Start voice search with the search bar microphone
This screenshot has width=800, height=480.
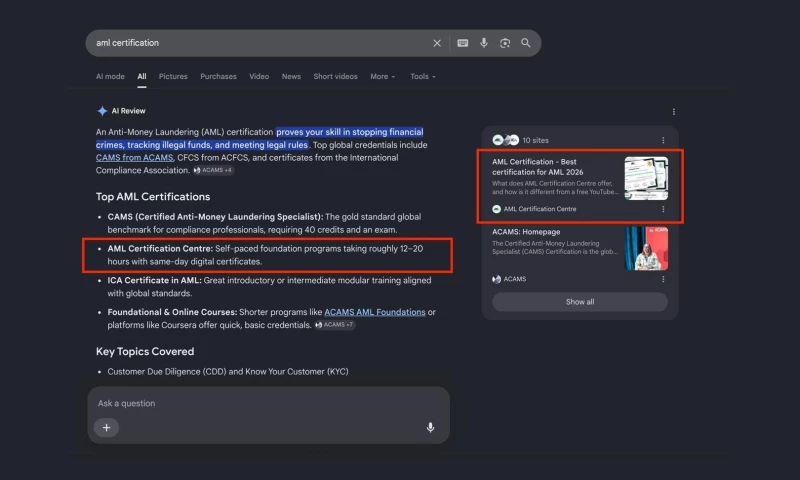coord(484,43)
